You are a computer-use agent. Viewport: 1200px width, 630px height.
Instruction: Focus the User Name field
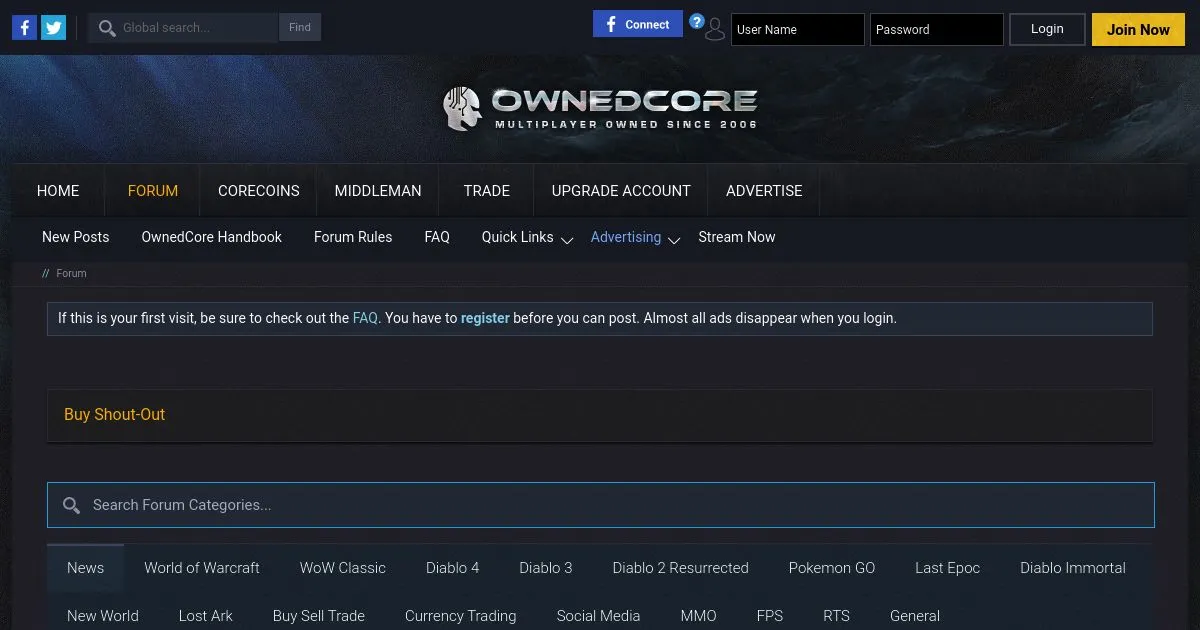(x=798, y=29)
